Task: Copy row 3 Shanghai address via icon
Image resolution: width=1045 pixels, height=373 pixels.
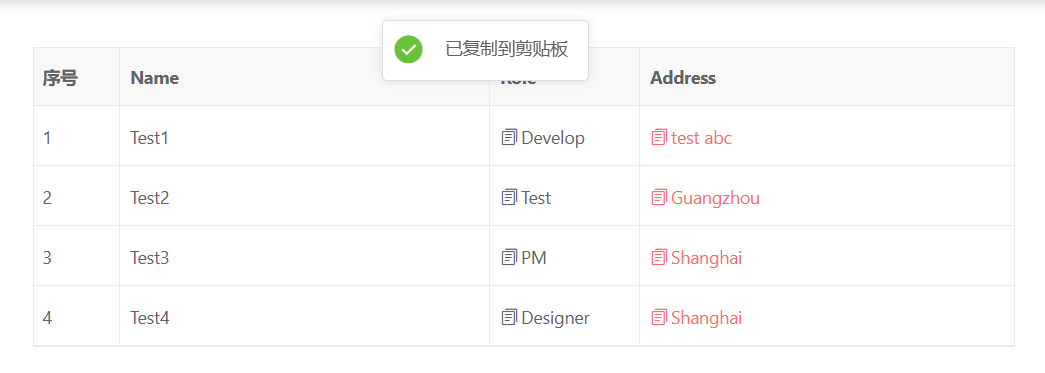Action: click(x=658, y=258)
